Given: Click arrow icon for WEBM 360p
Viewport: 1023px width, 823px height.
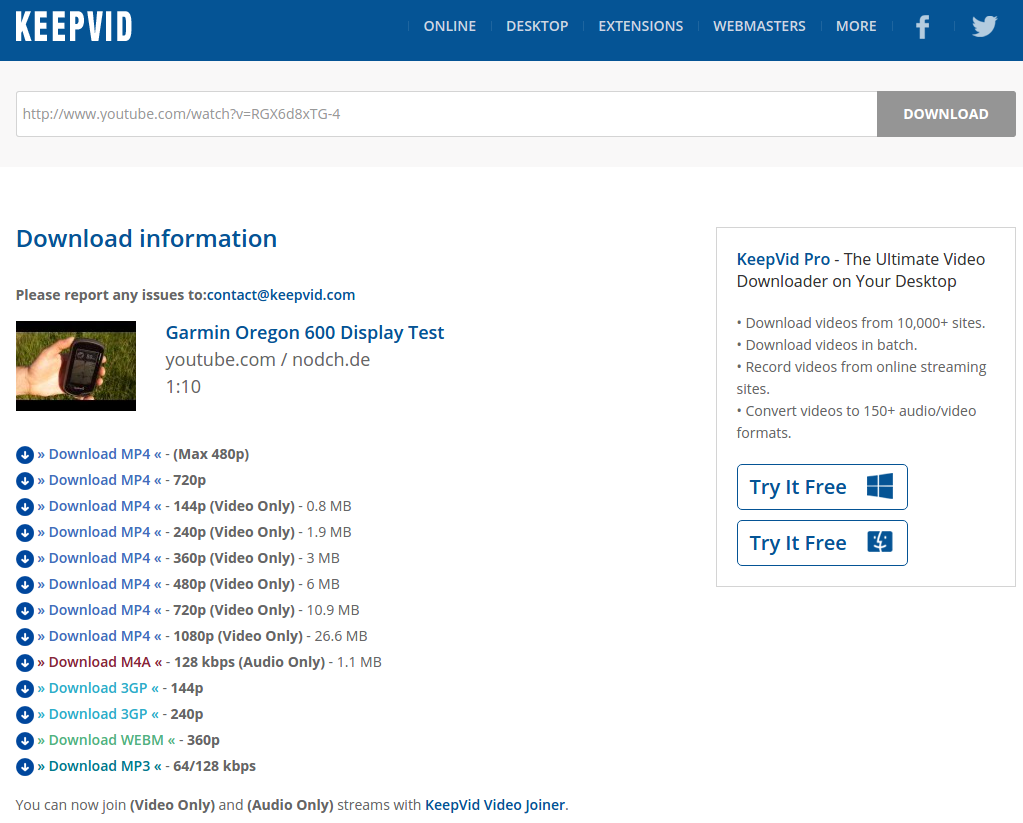Looking at the screenshot, I should point(25,741).
